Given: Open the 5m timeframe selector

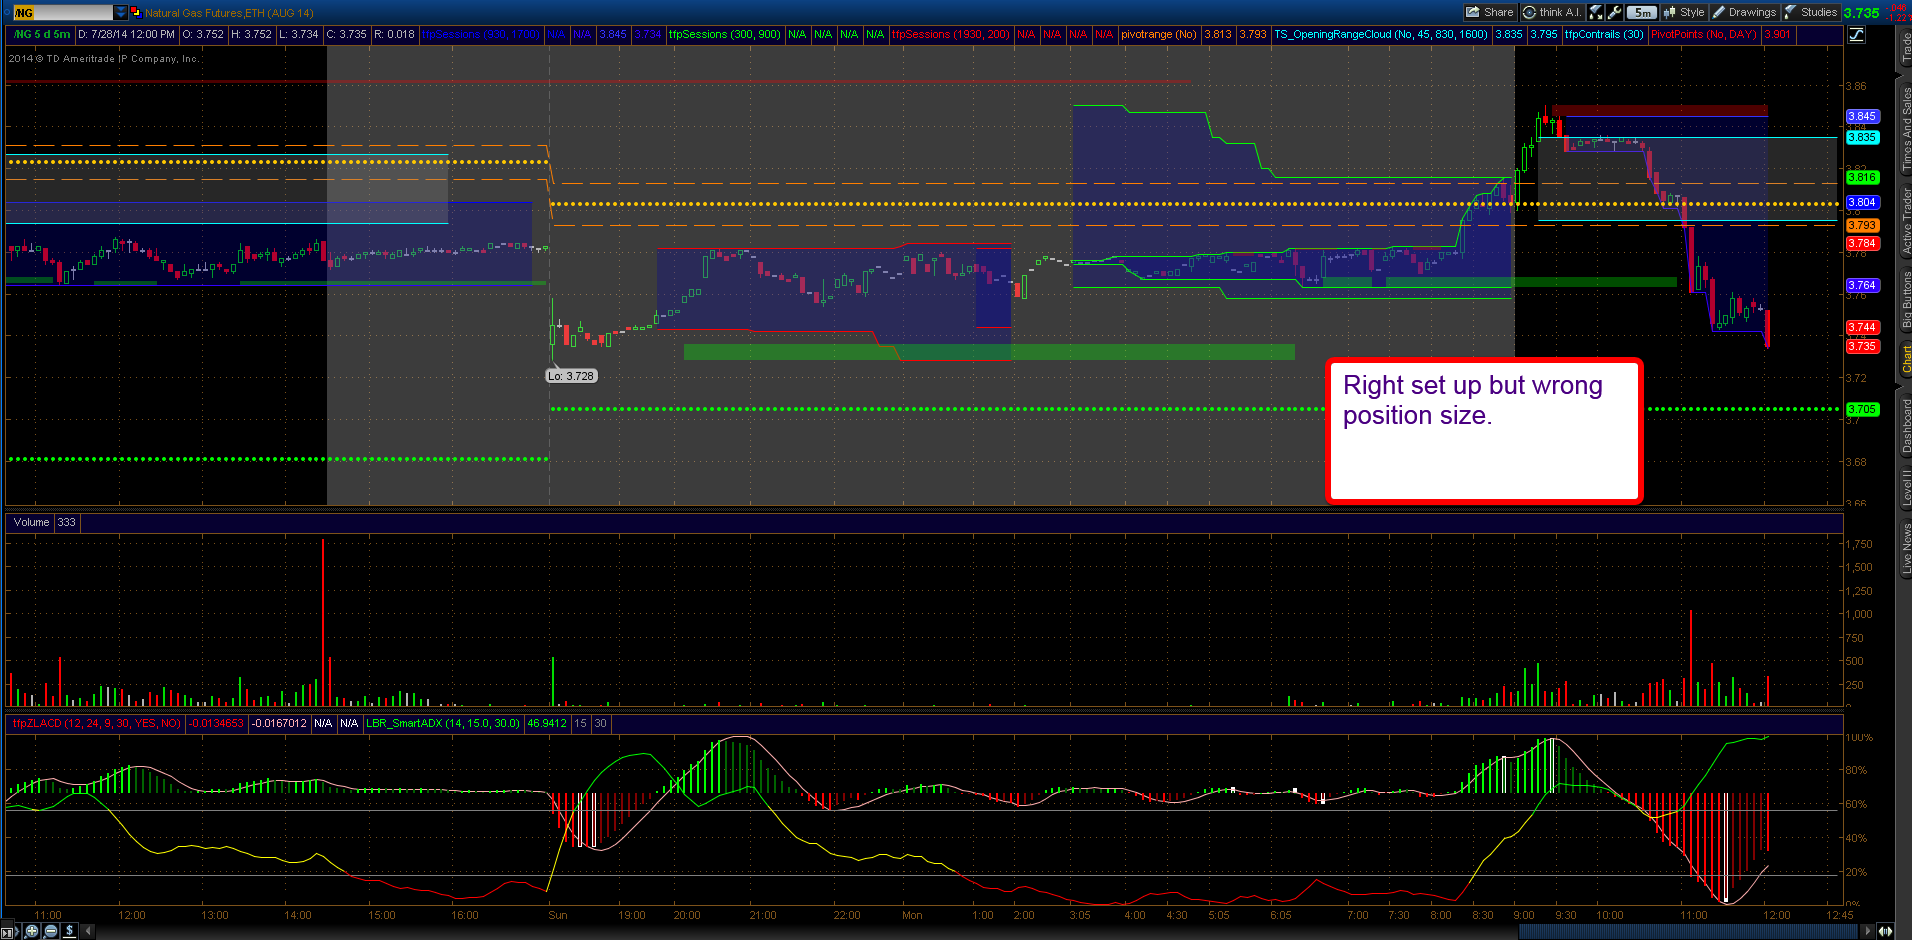Looking at the screenshot, I should 1641,13.
